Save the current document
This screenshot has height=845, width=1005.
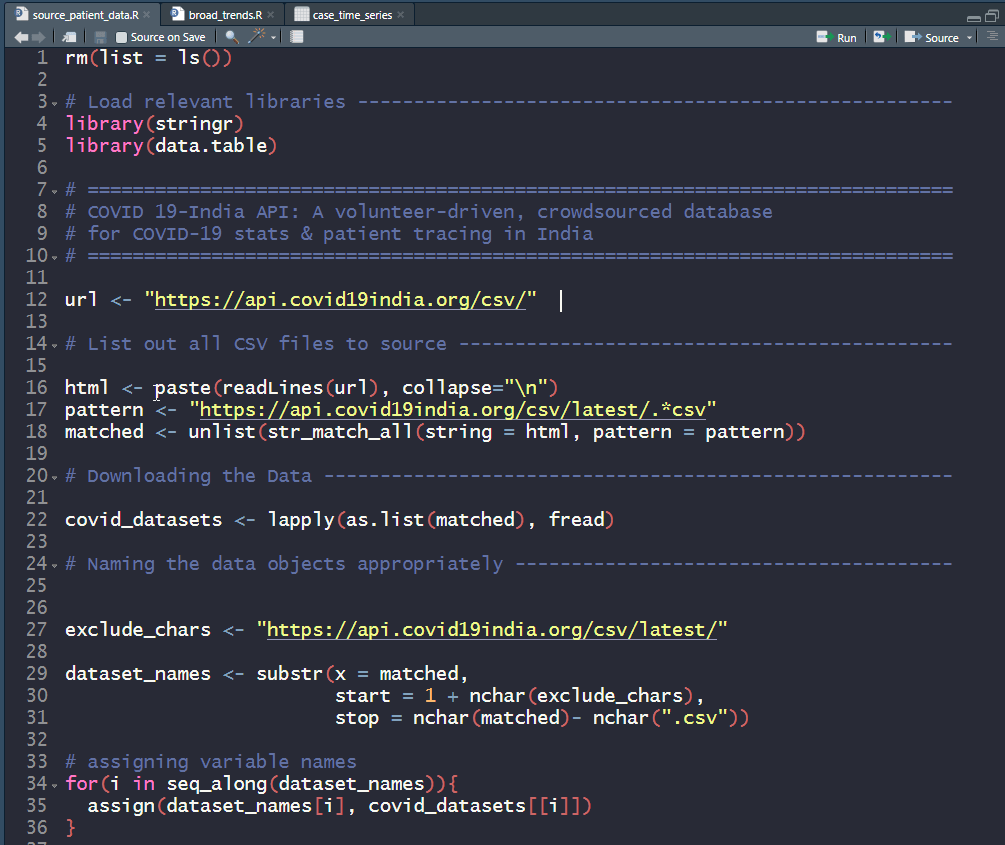click(x=100, y=37)
